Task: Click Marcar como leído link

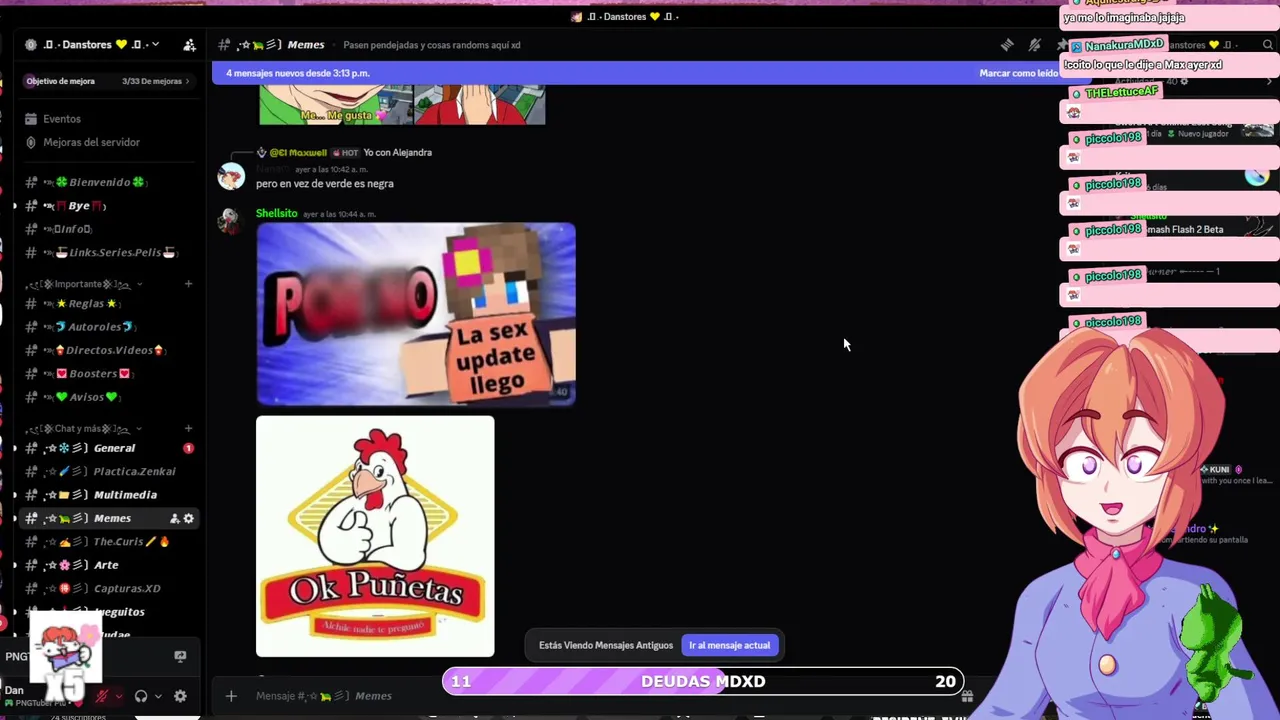Action: [x=1018, y=73]
